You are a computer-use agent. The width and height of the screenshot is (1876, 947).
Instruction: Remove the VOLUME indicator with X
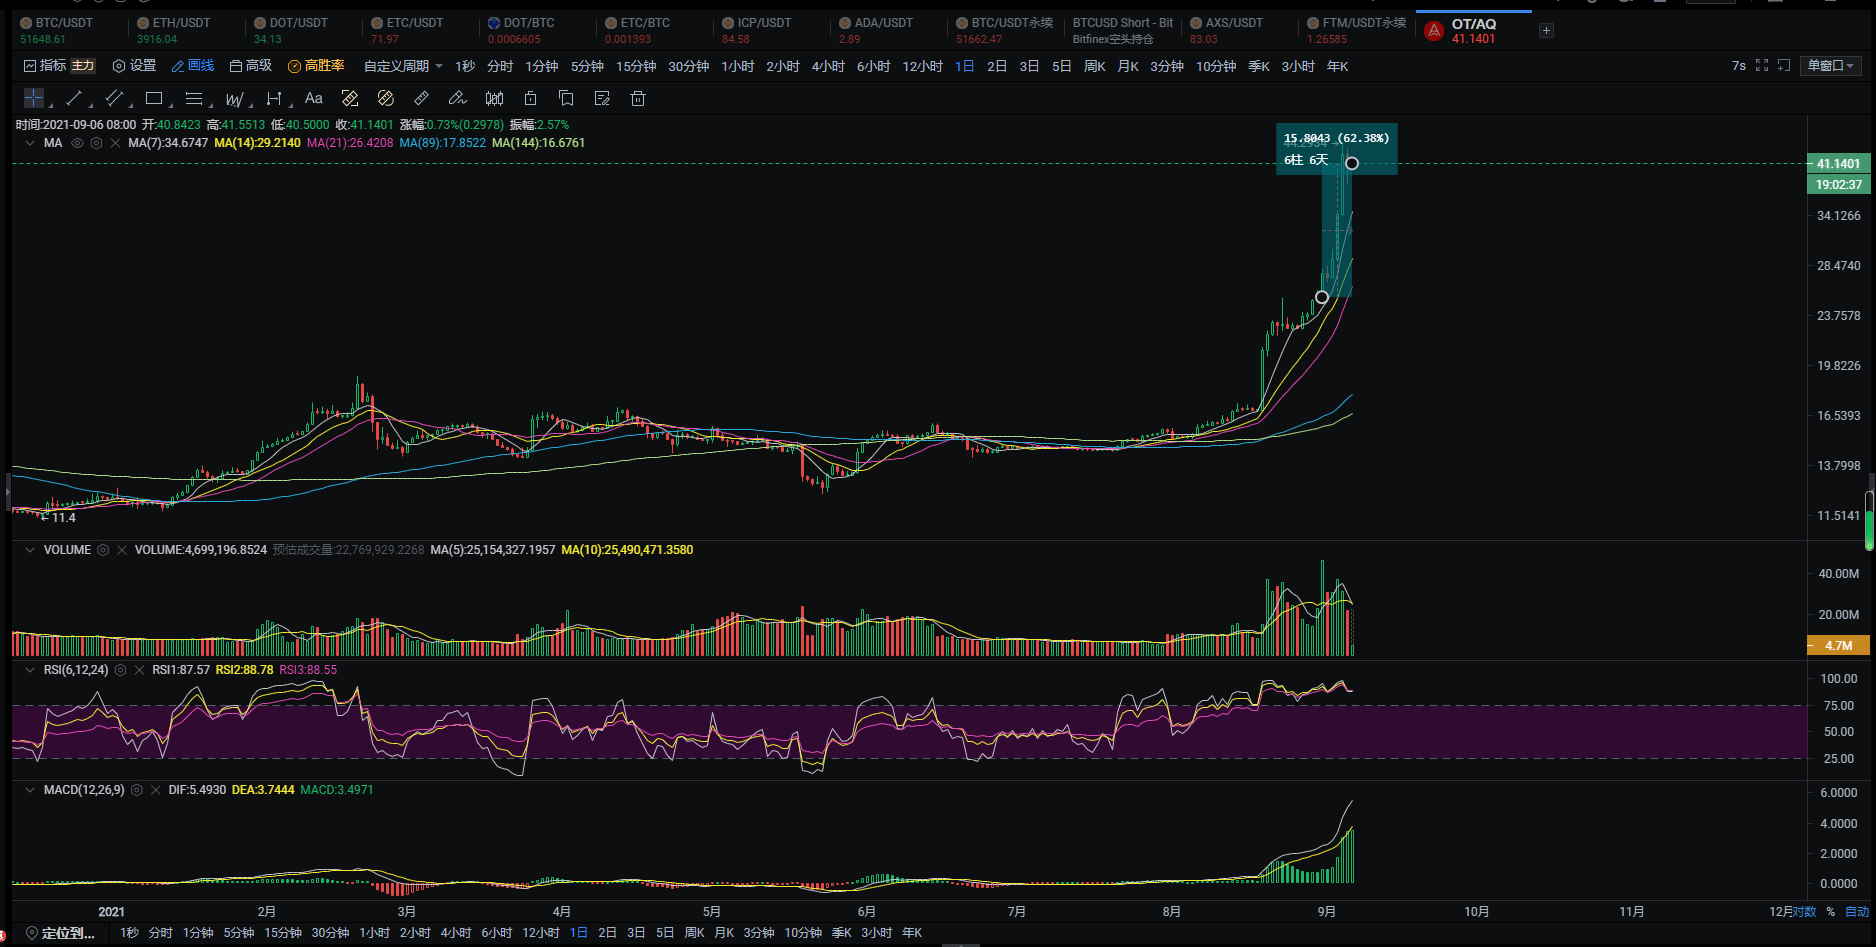coord(122,550)
